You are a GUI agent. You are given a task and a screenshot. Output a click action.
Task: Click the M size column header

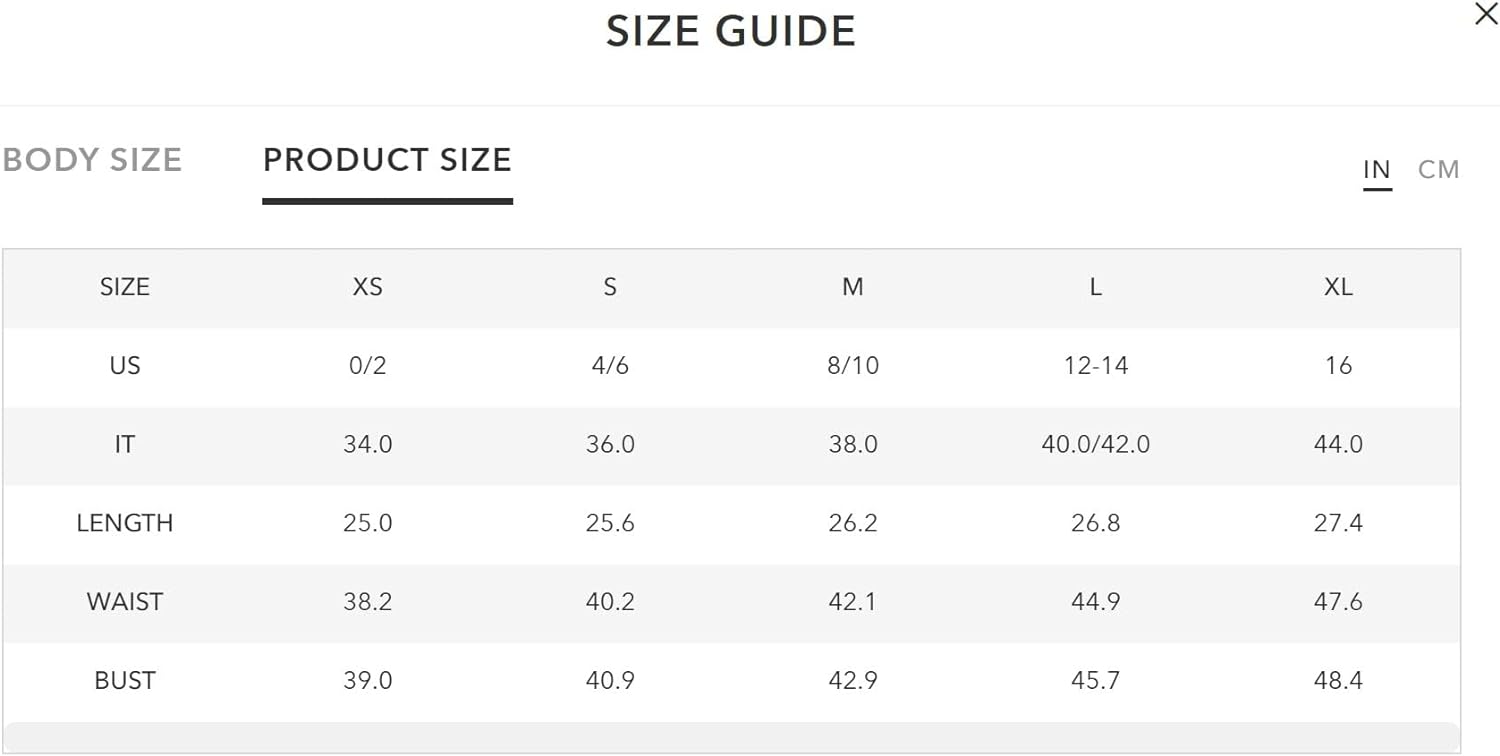[852, 287]
